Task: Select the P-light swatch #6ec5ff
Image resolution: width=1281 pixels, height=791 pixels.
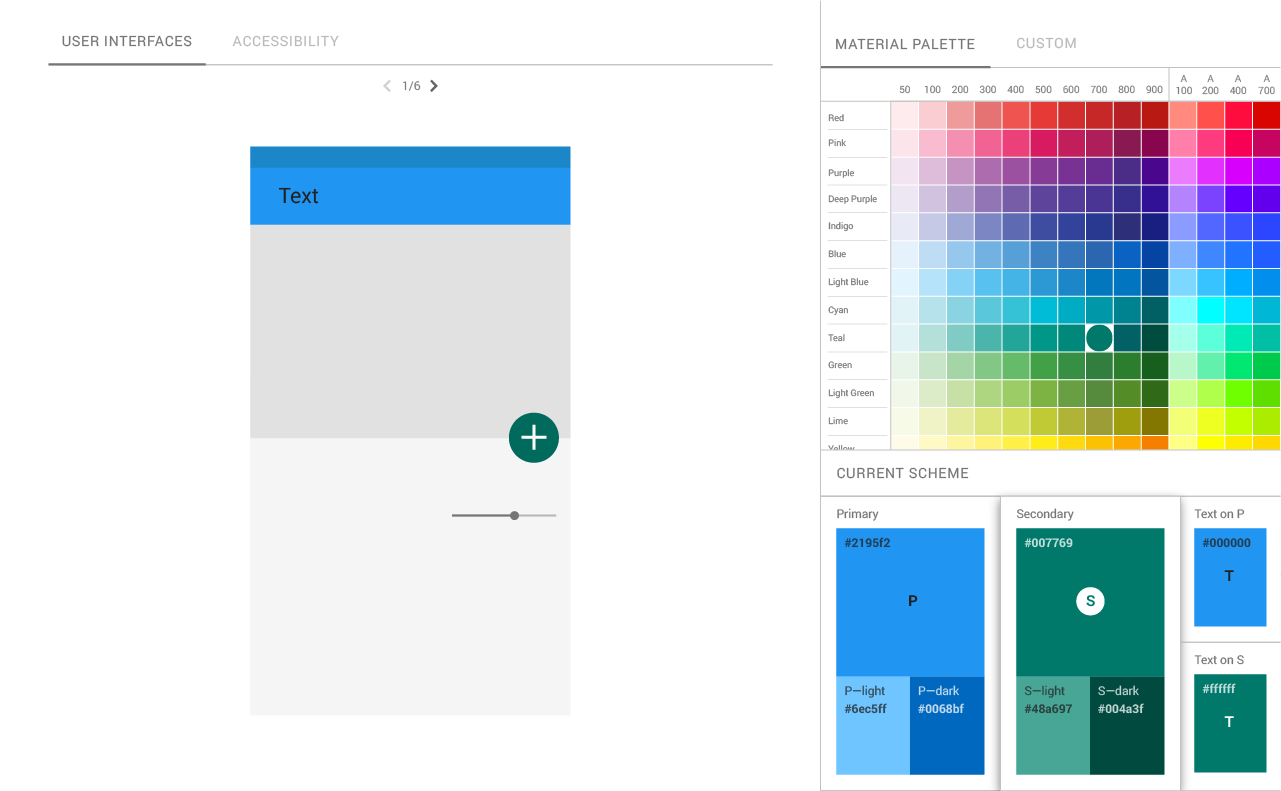Action: tap(873, 726)
